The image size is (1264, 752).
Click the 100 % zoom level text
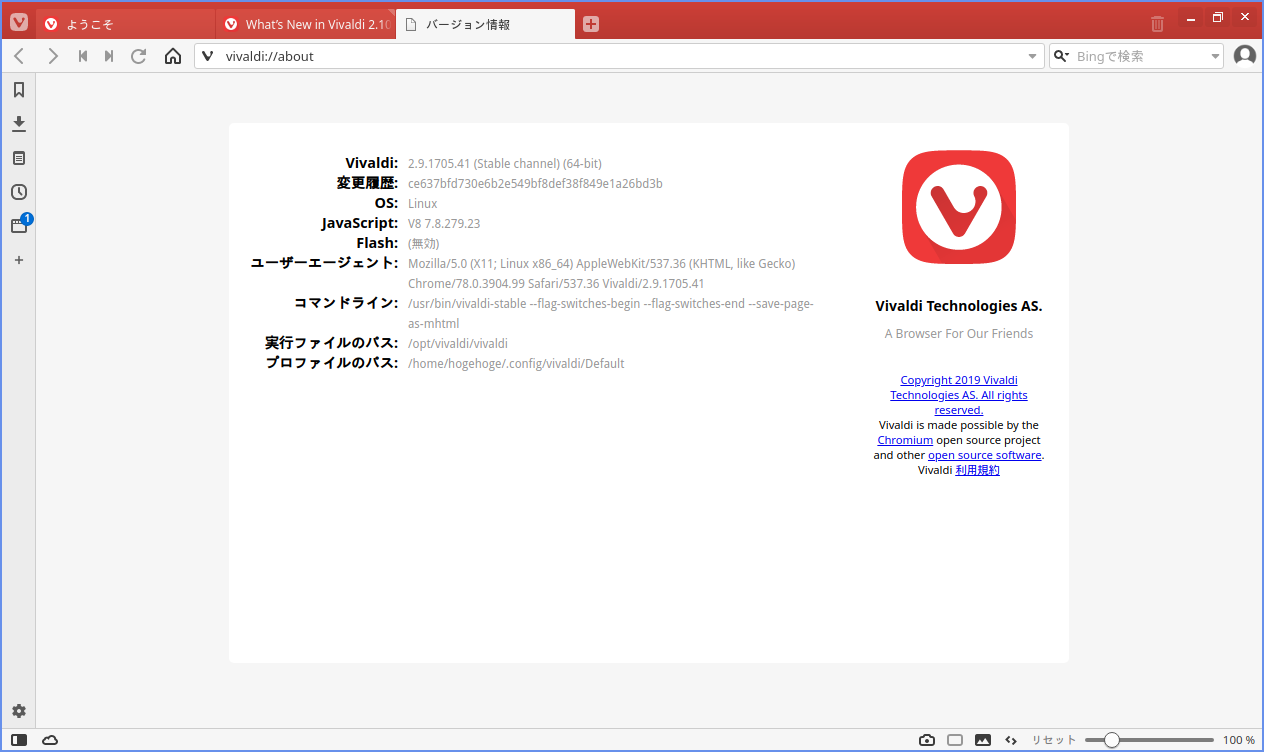point(1239,740)
